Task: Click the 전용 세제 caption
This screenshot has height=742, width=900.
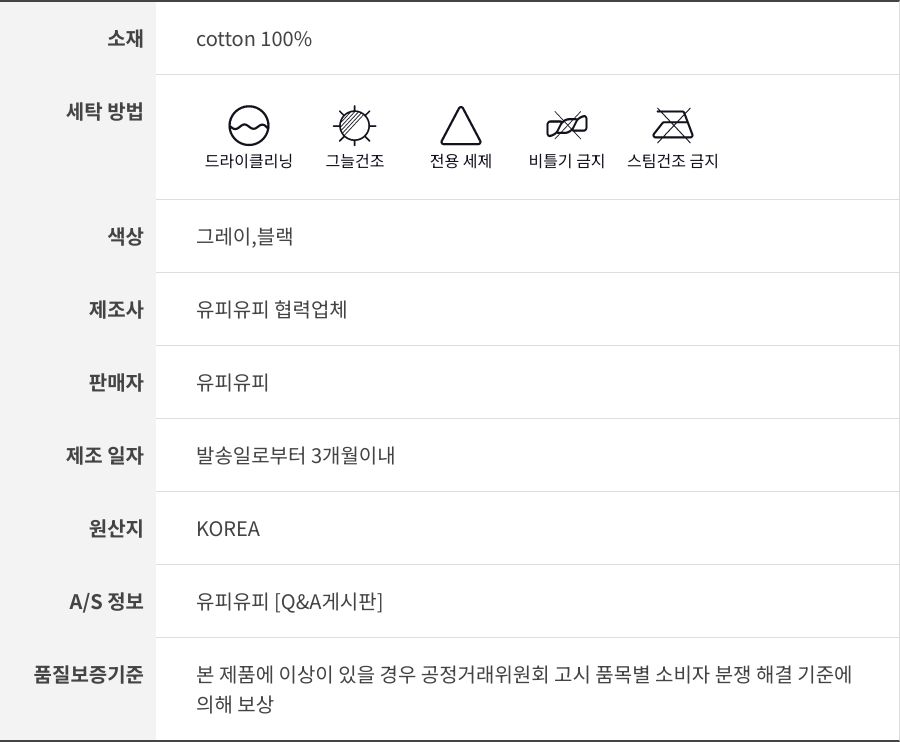Action: pos(461,161)
